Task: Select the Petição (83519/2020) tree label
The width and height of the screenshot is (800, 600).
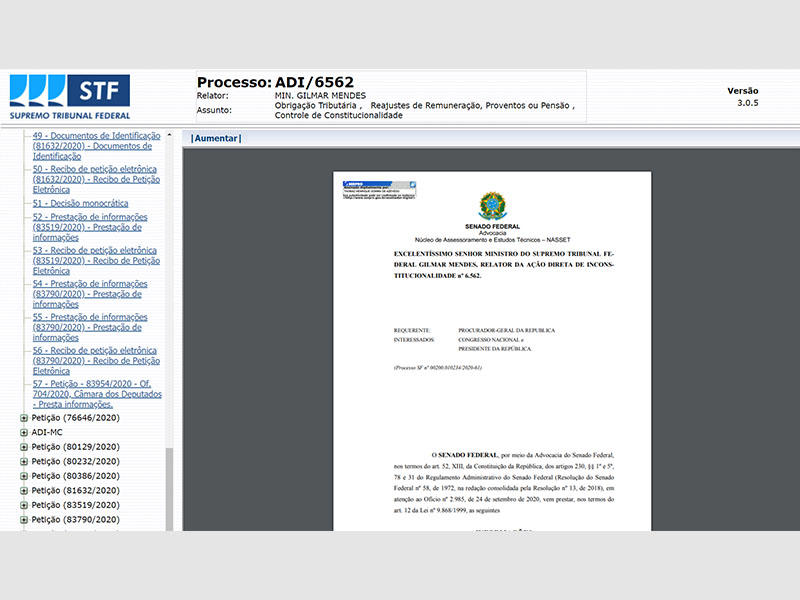Action: point(76,505)
